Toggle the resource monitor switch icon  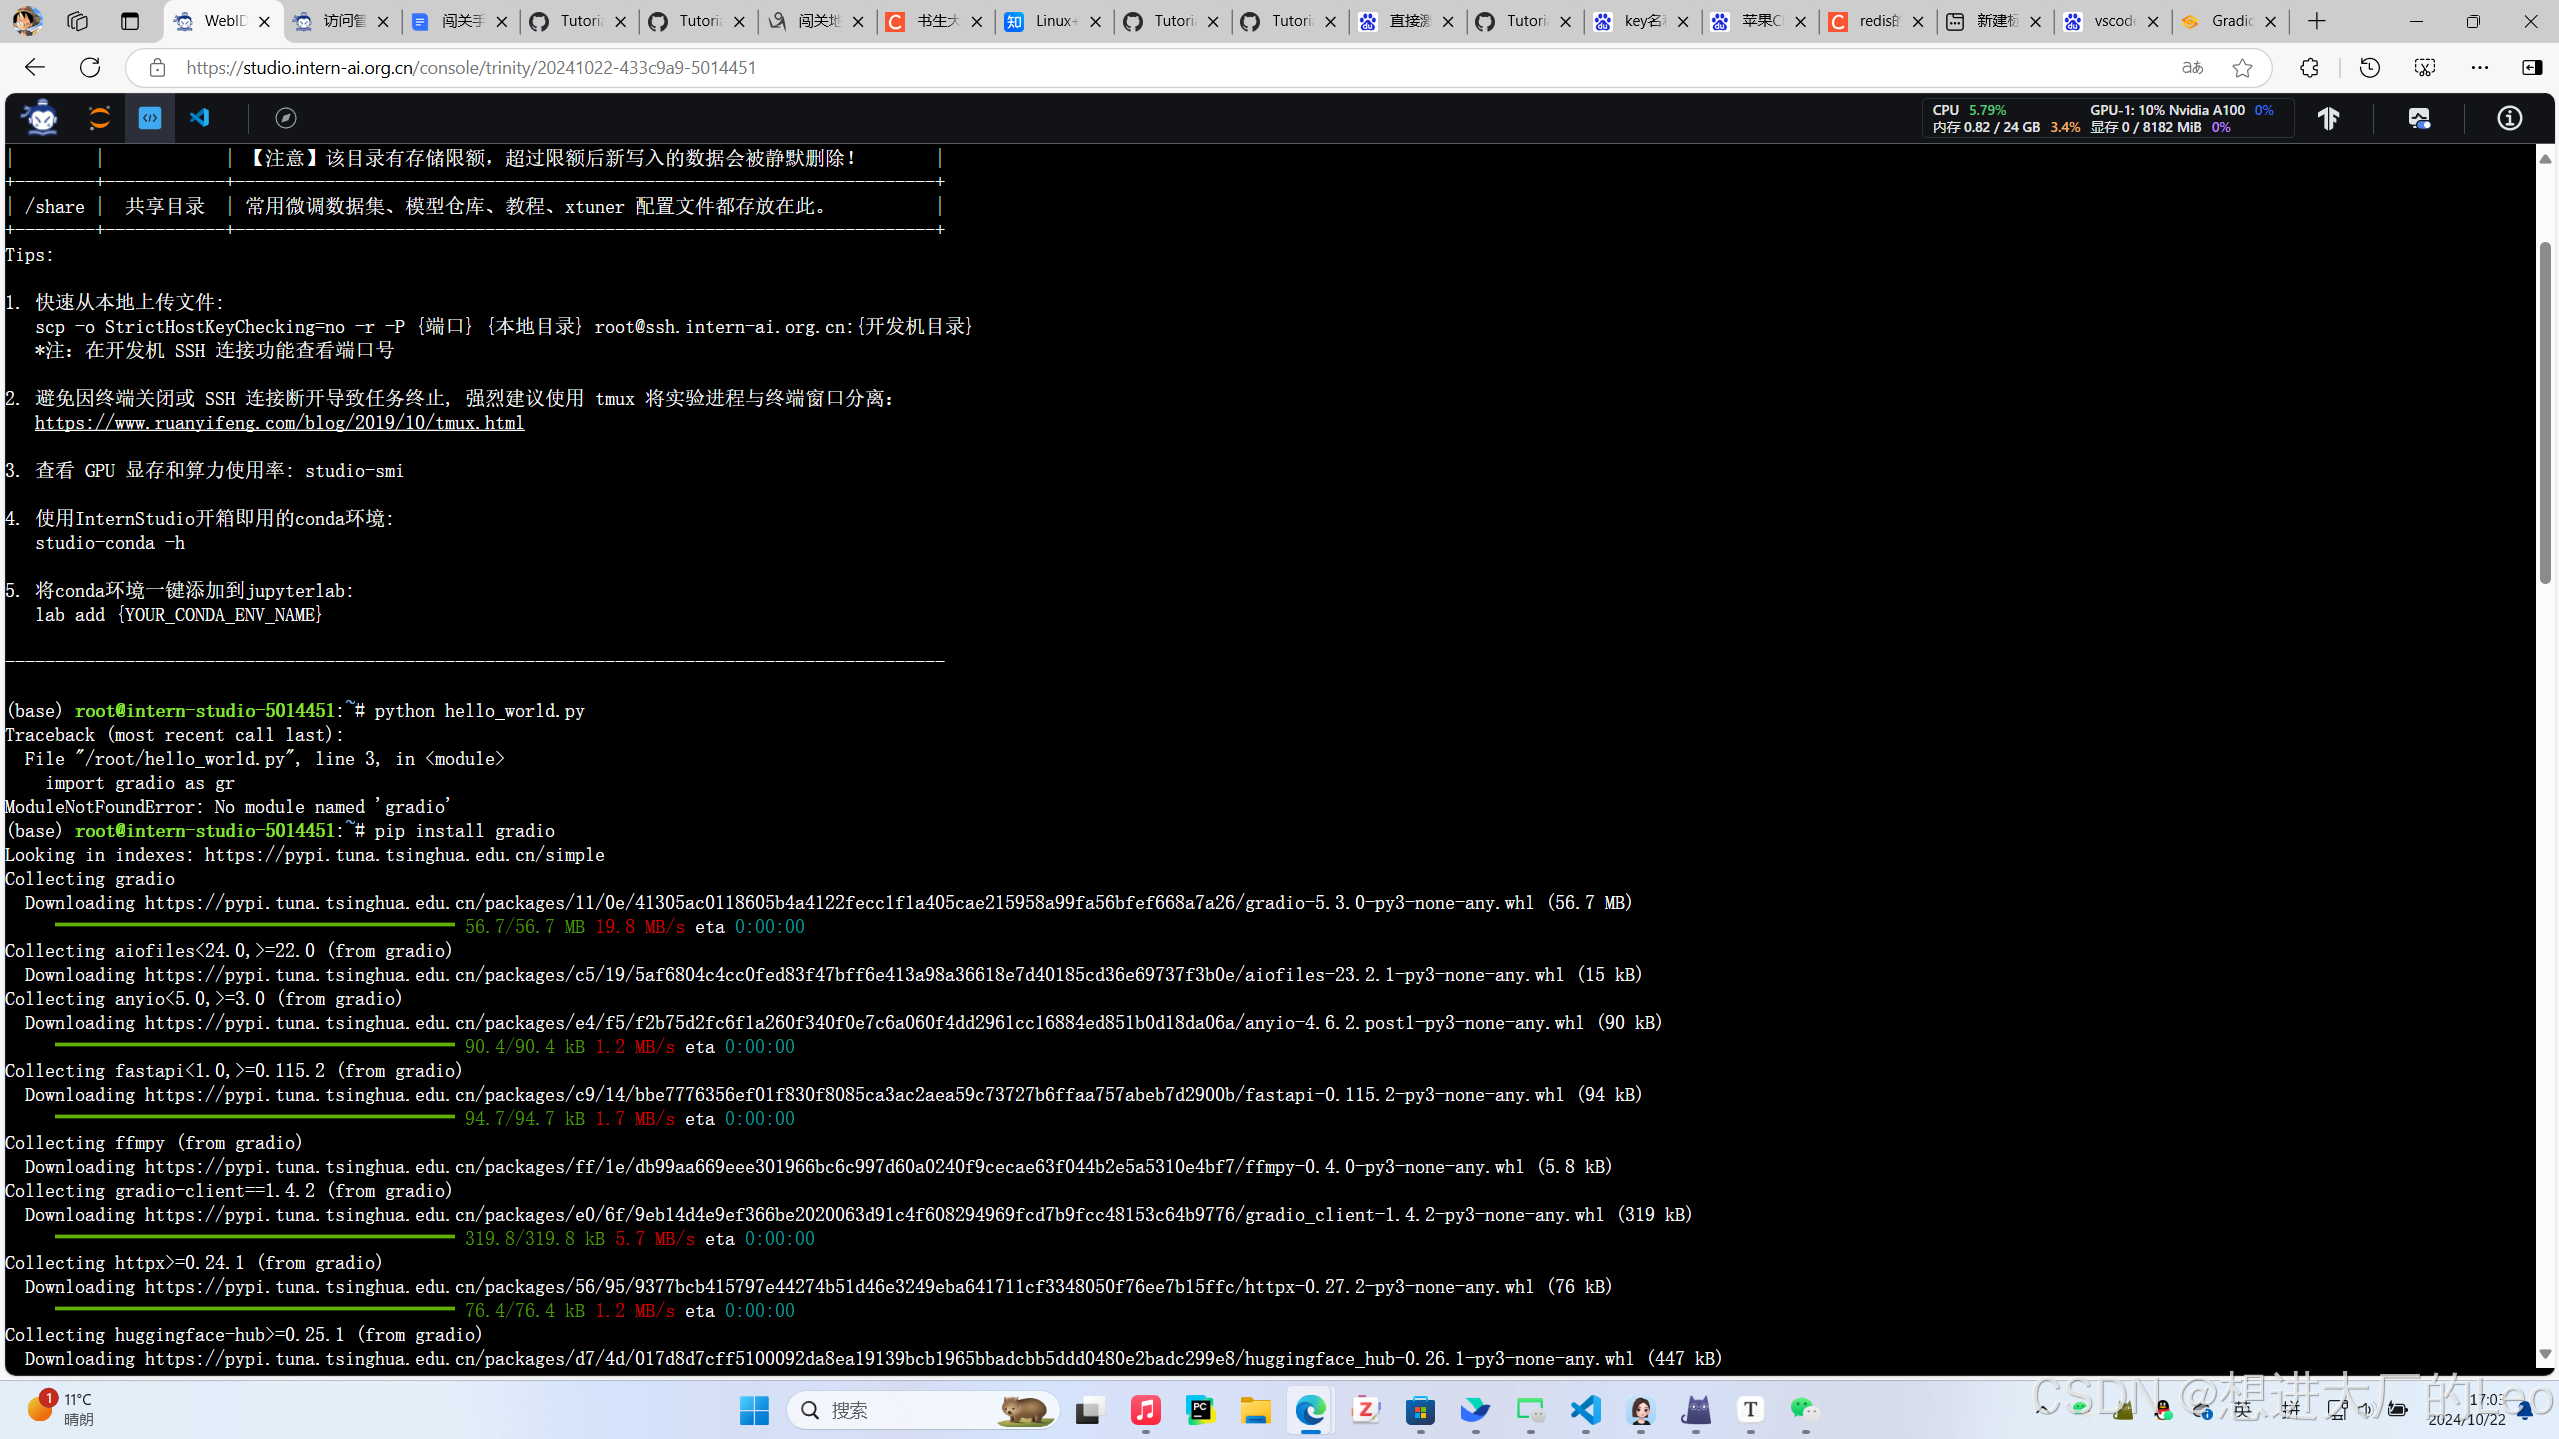tap(2419, 118)
